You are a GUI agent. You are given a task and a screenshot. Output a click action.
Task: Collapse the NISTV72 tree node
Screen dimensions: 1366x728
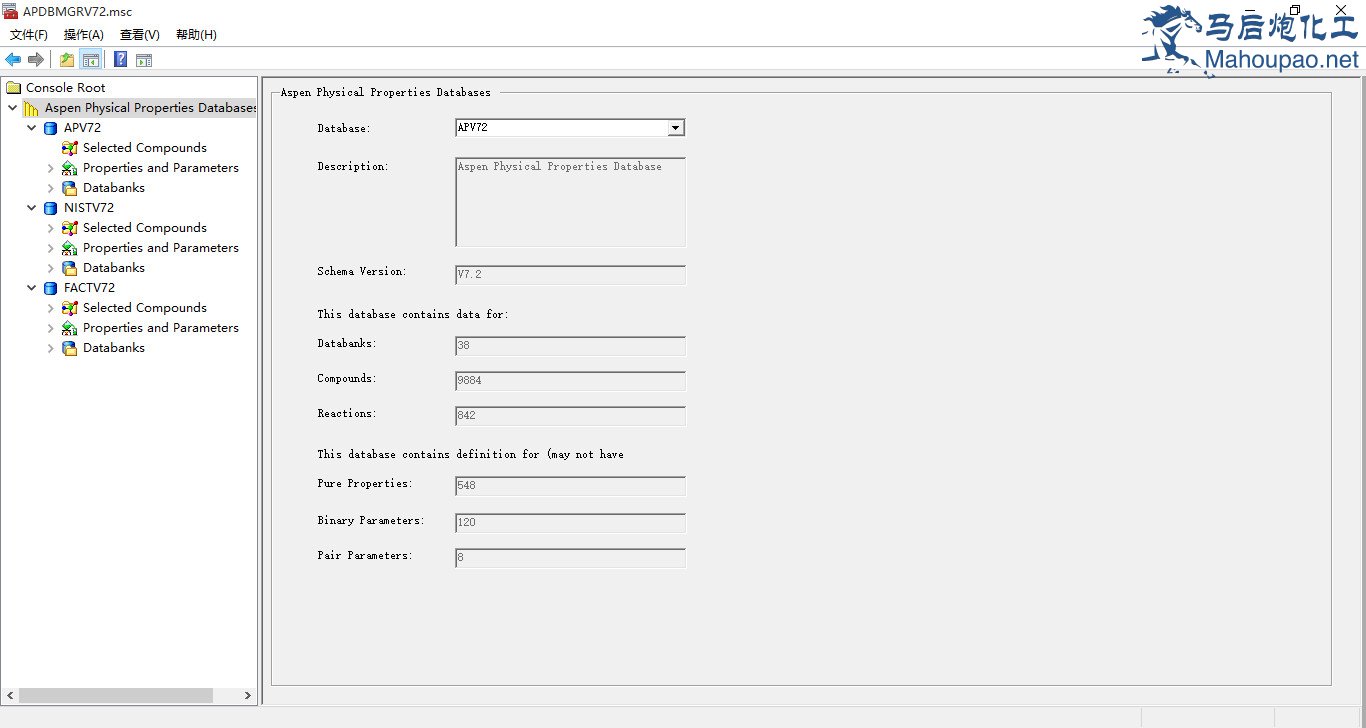pos(31,208)
